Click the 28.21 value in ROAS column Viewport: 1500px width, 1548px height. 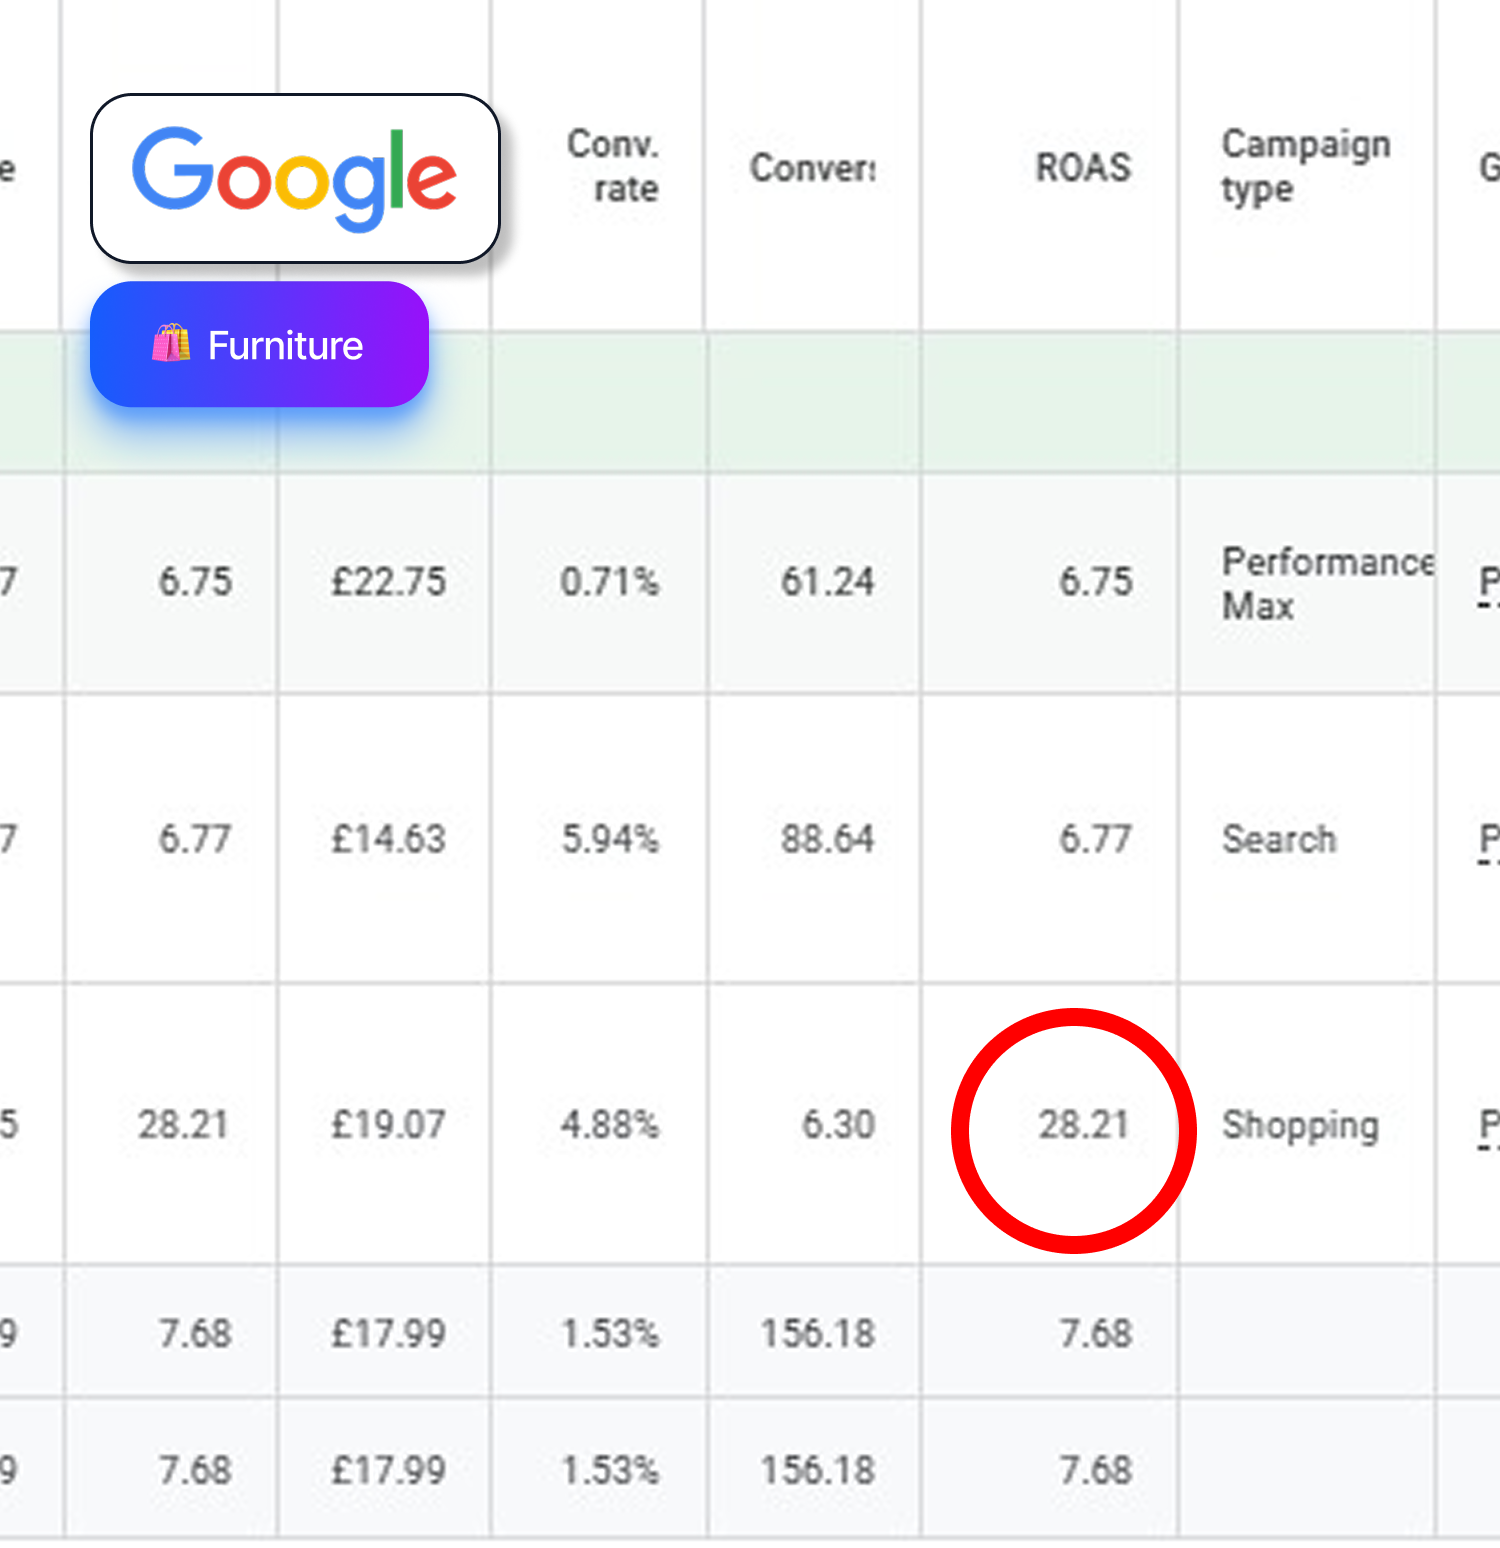click(x=1083, y=1124)
